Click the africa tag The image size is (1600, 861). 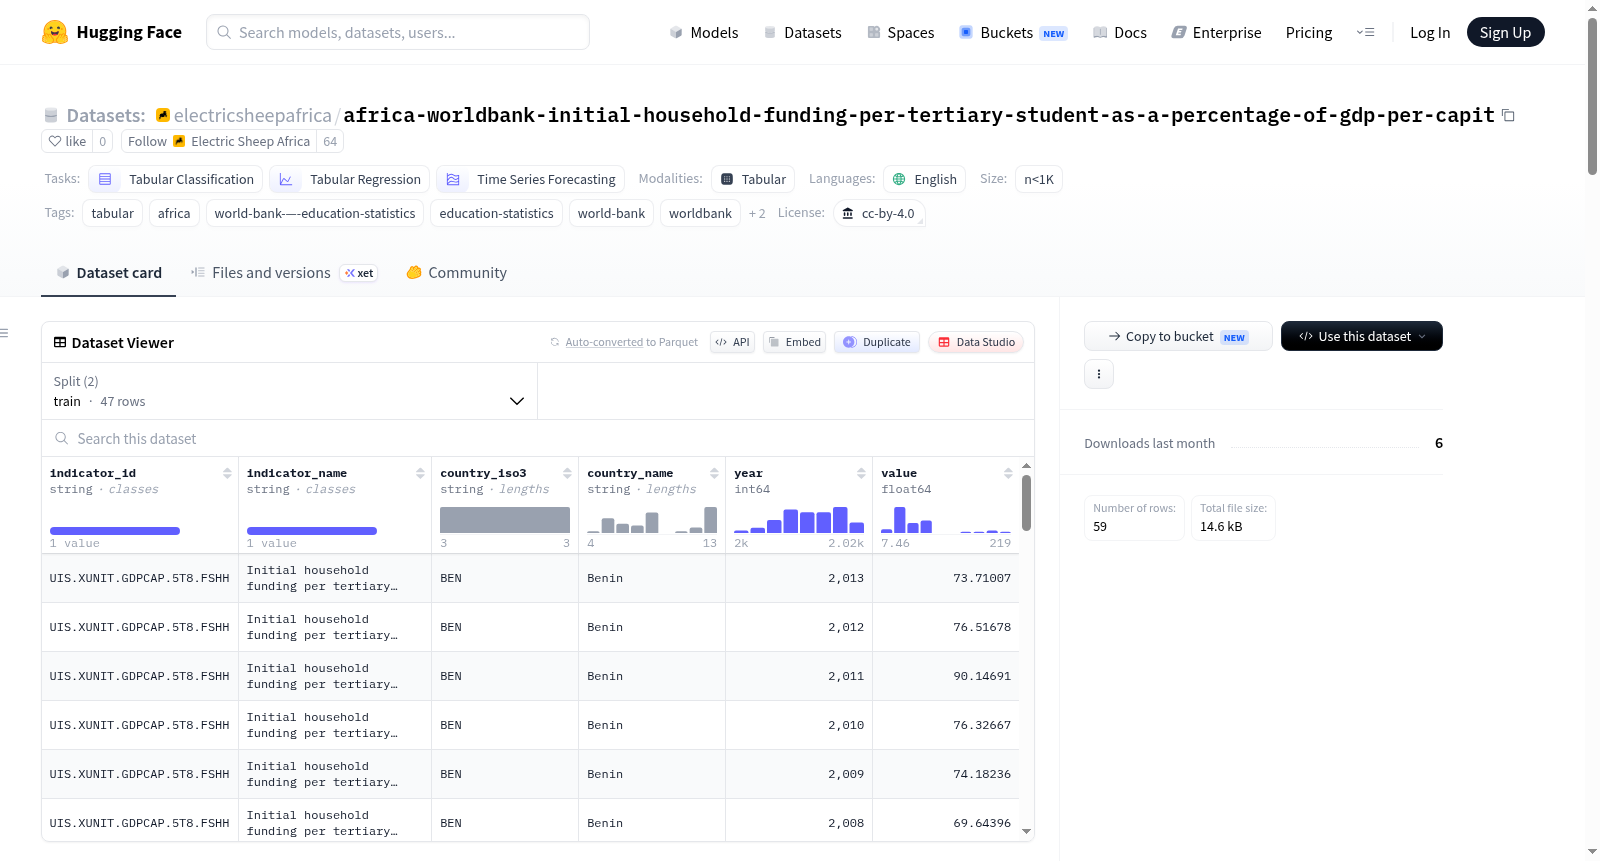coord(174,213)
